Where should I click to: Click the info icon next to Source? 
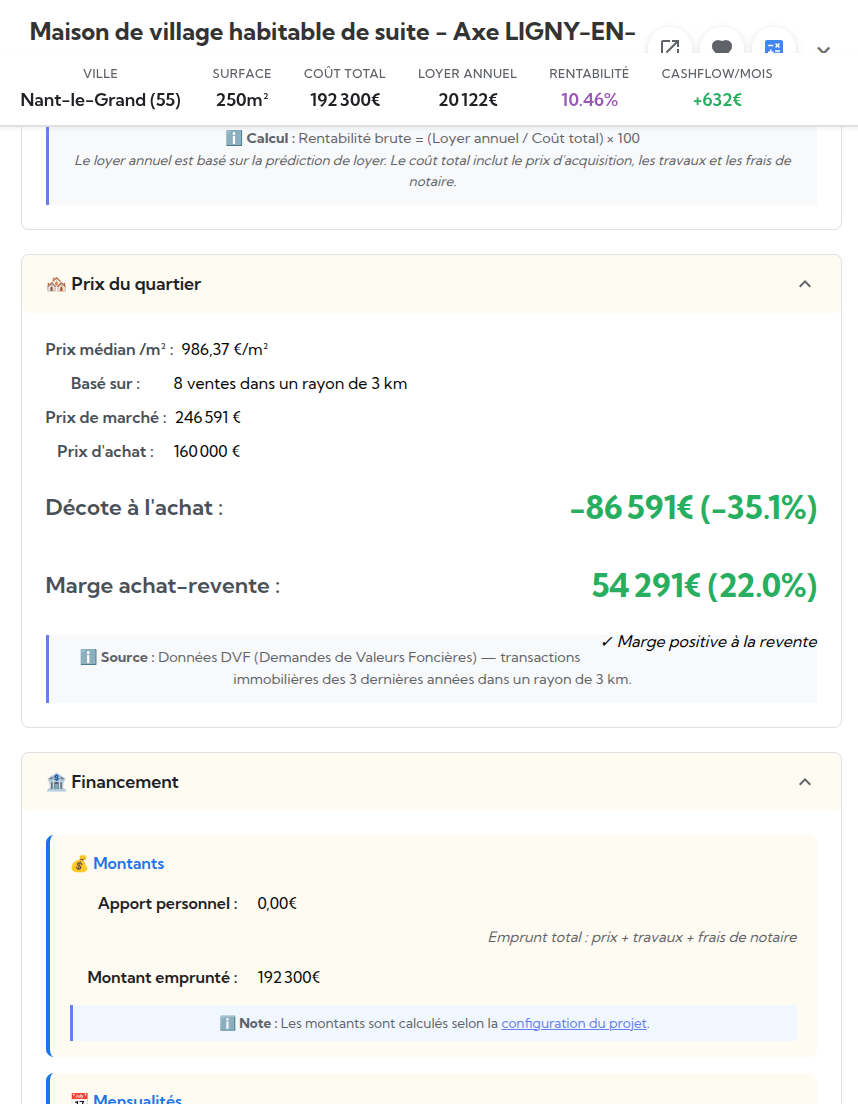pos(88,657)
